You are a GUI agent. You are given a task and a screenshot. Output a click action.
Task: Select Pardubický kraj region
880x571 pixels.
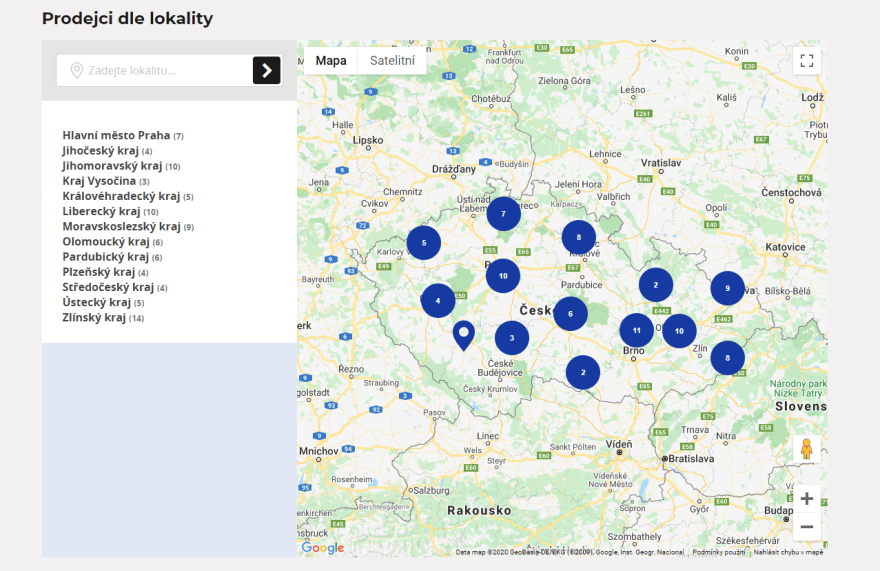point(112,257)
